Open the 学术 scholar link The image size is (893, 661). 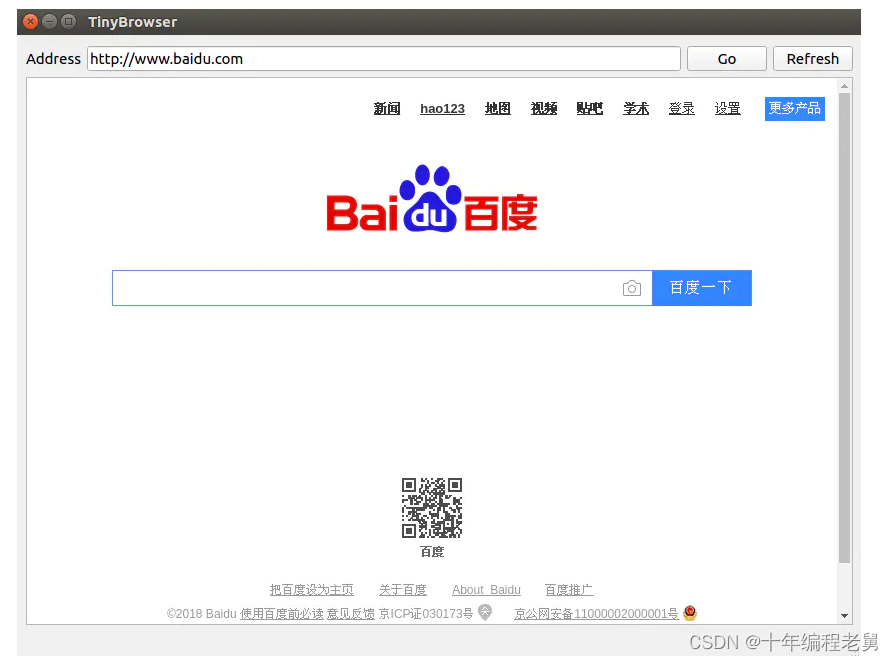[x=636, y=109]
